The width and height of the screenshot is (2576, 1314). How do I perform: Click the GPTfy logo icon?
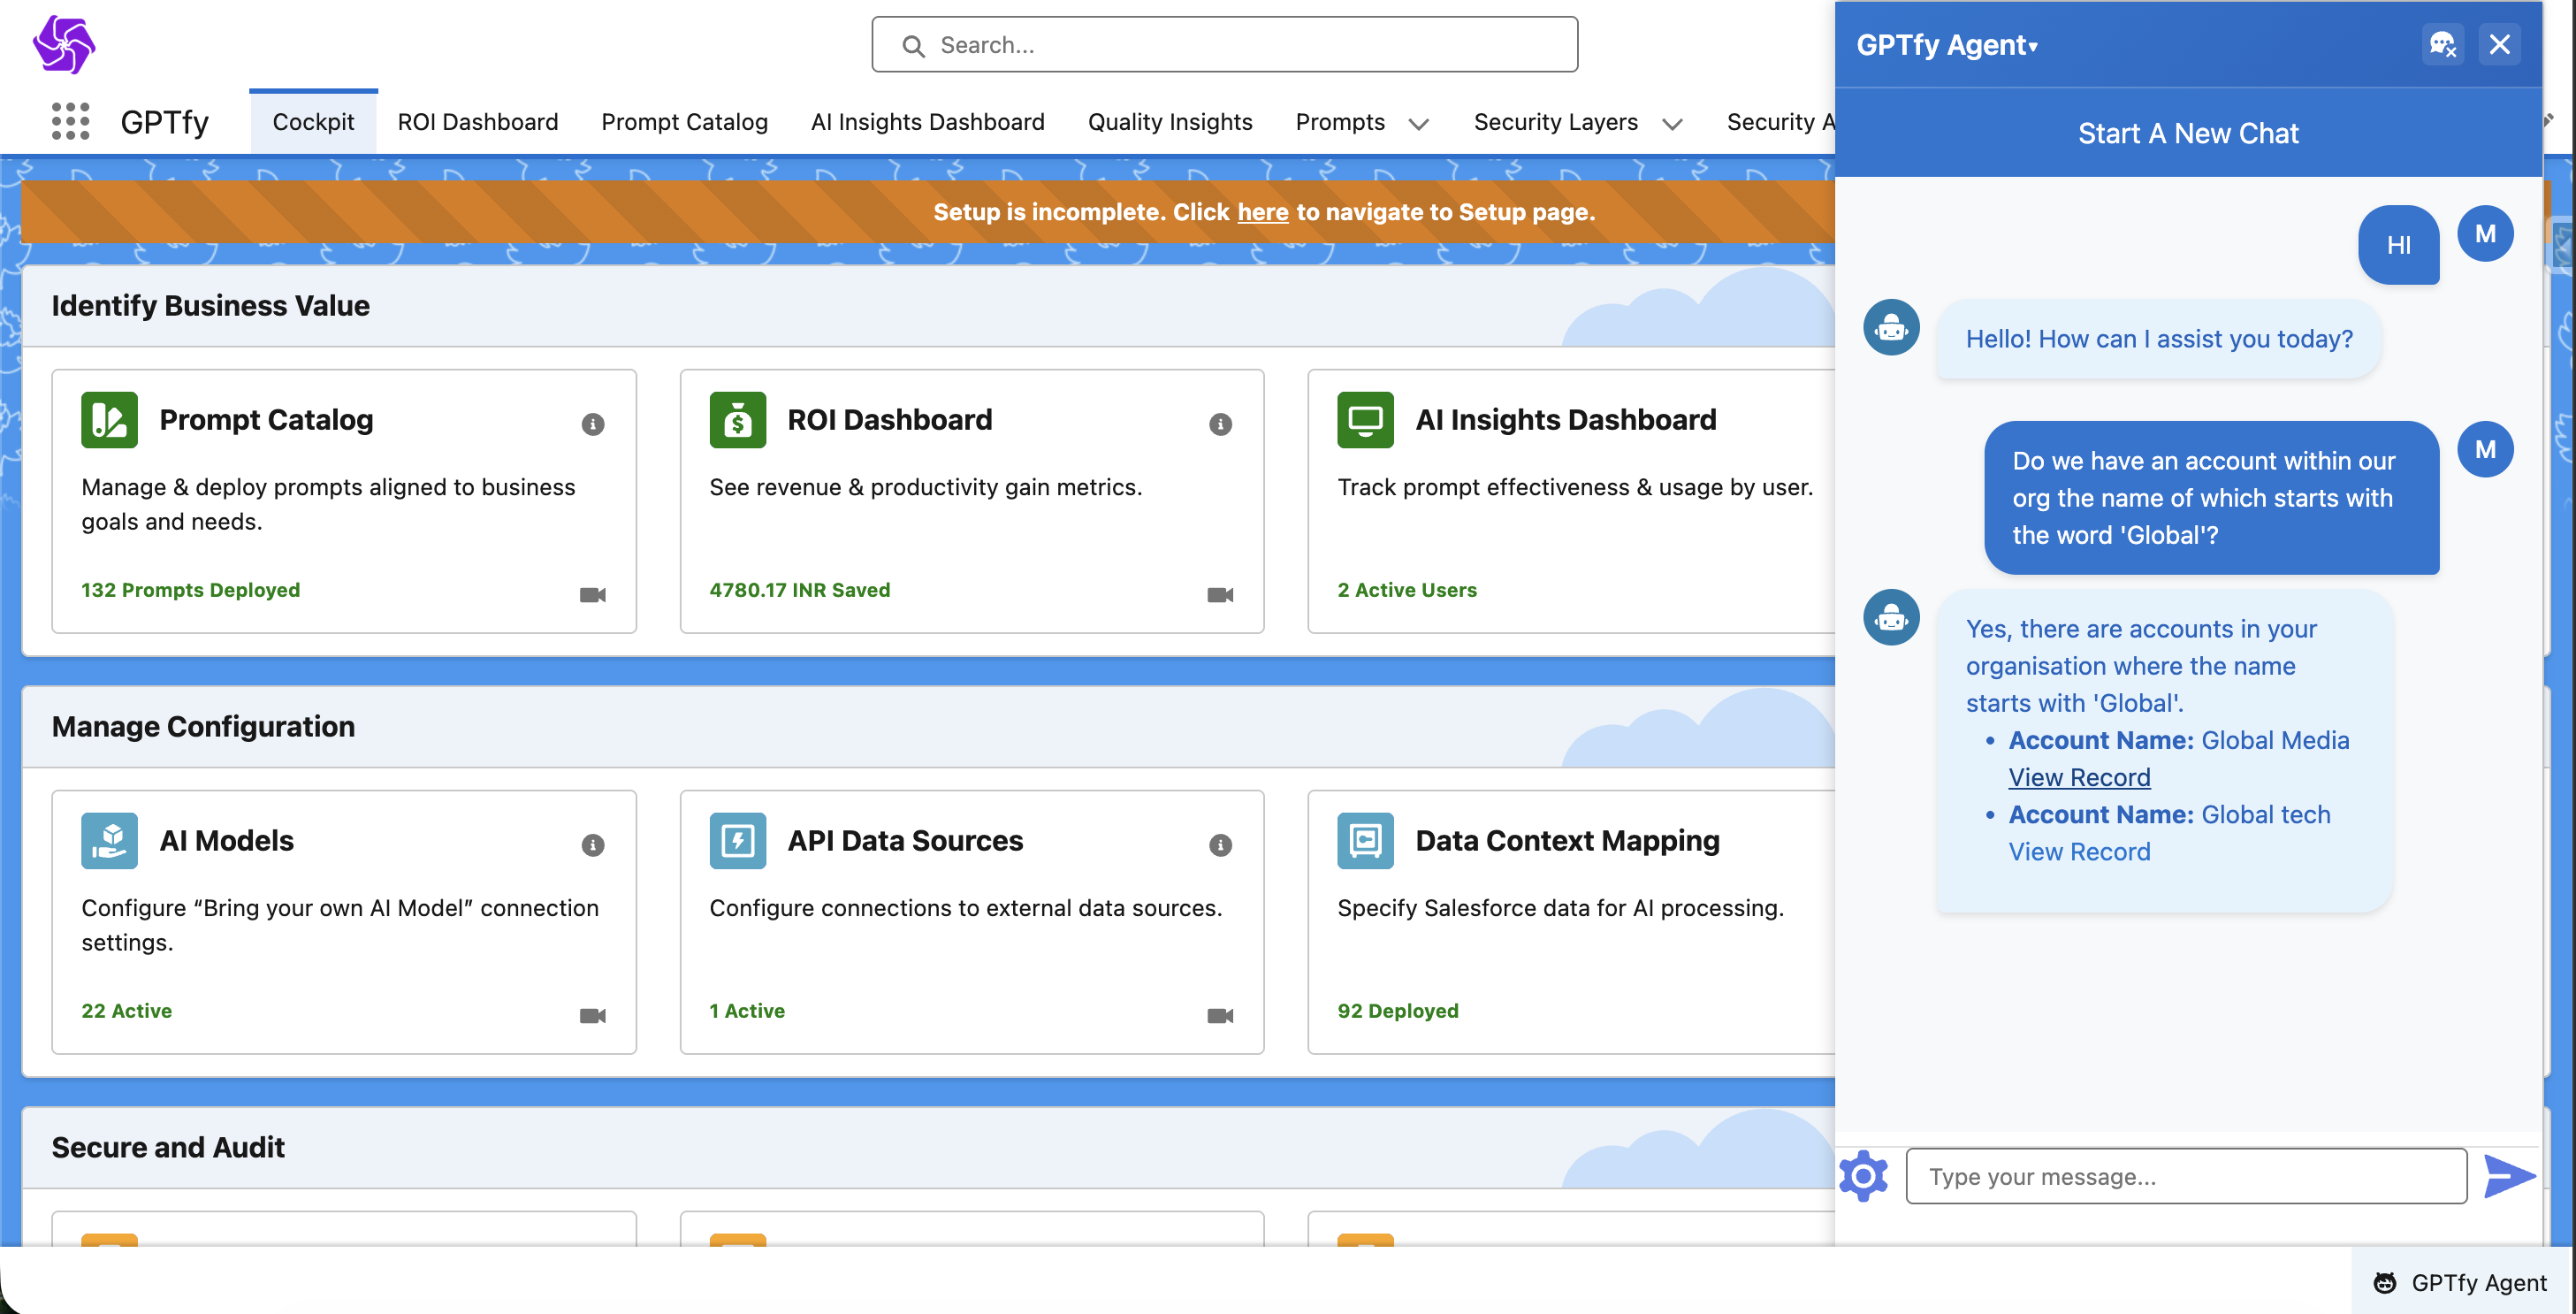[64, 45]
